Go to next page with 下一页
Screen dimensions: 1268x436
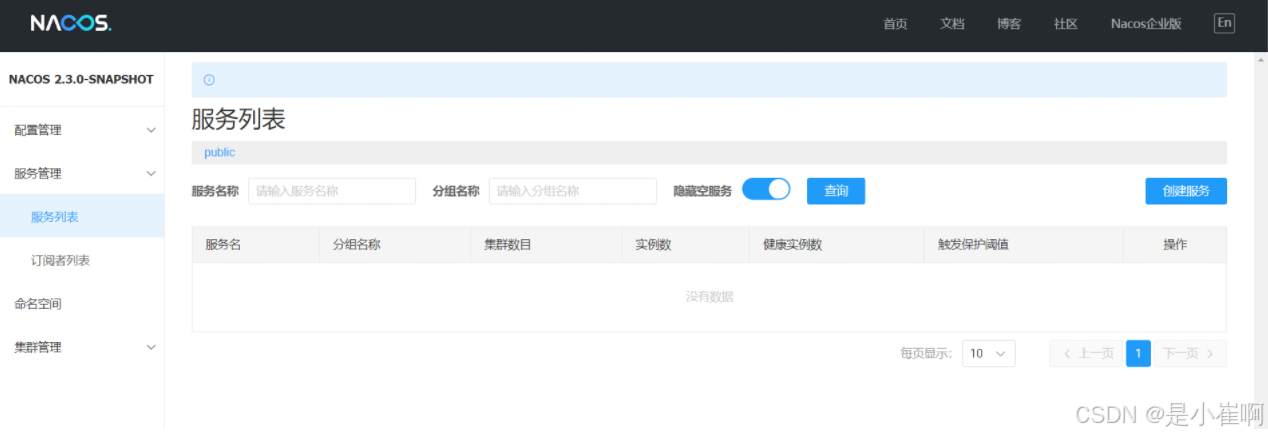1190,353
